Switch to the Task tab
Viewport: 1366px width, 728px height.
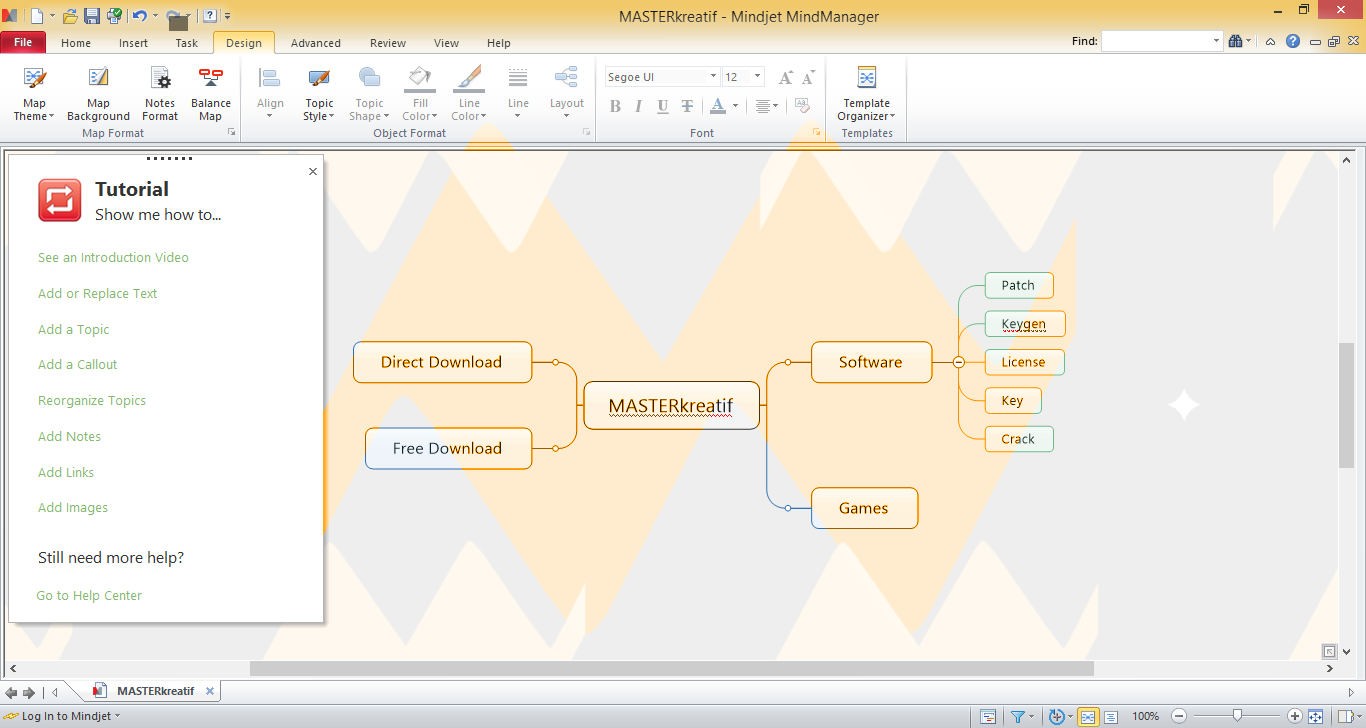187,43
